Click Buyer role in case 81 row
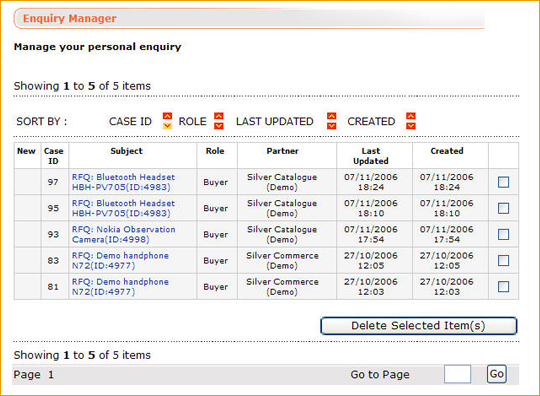 click(216, 287)
